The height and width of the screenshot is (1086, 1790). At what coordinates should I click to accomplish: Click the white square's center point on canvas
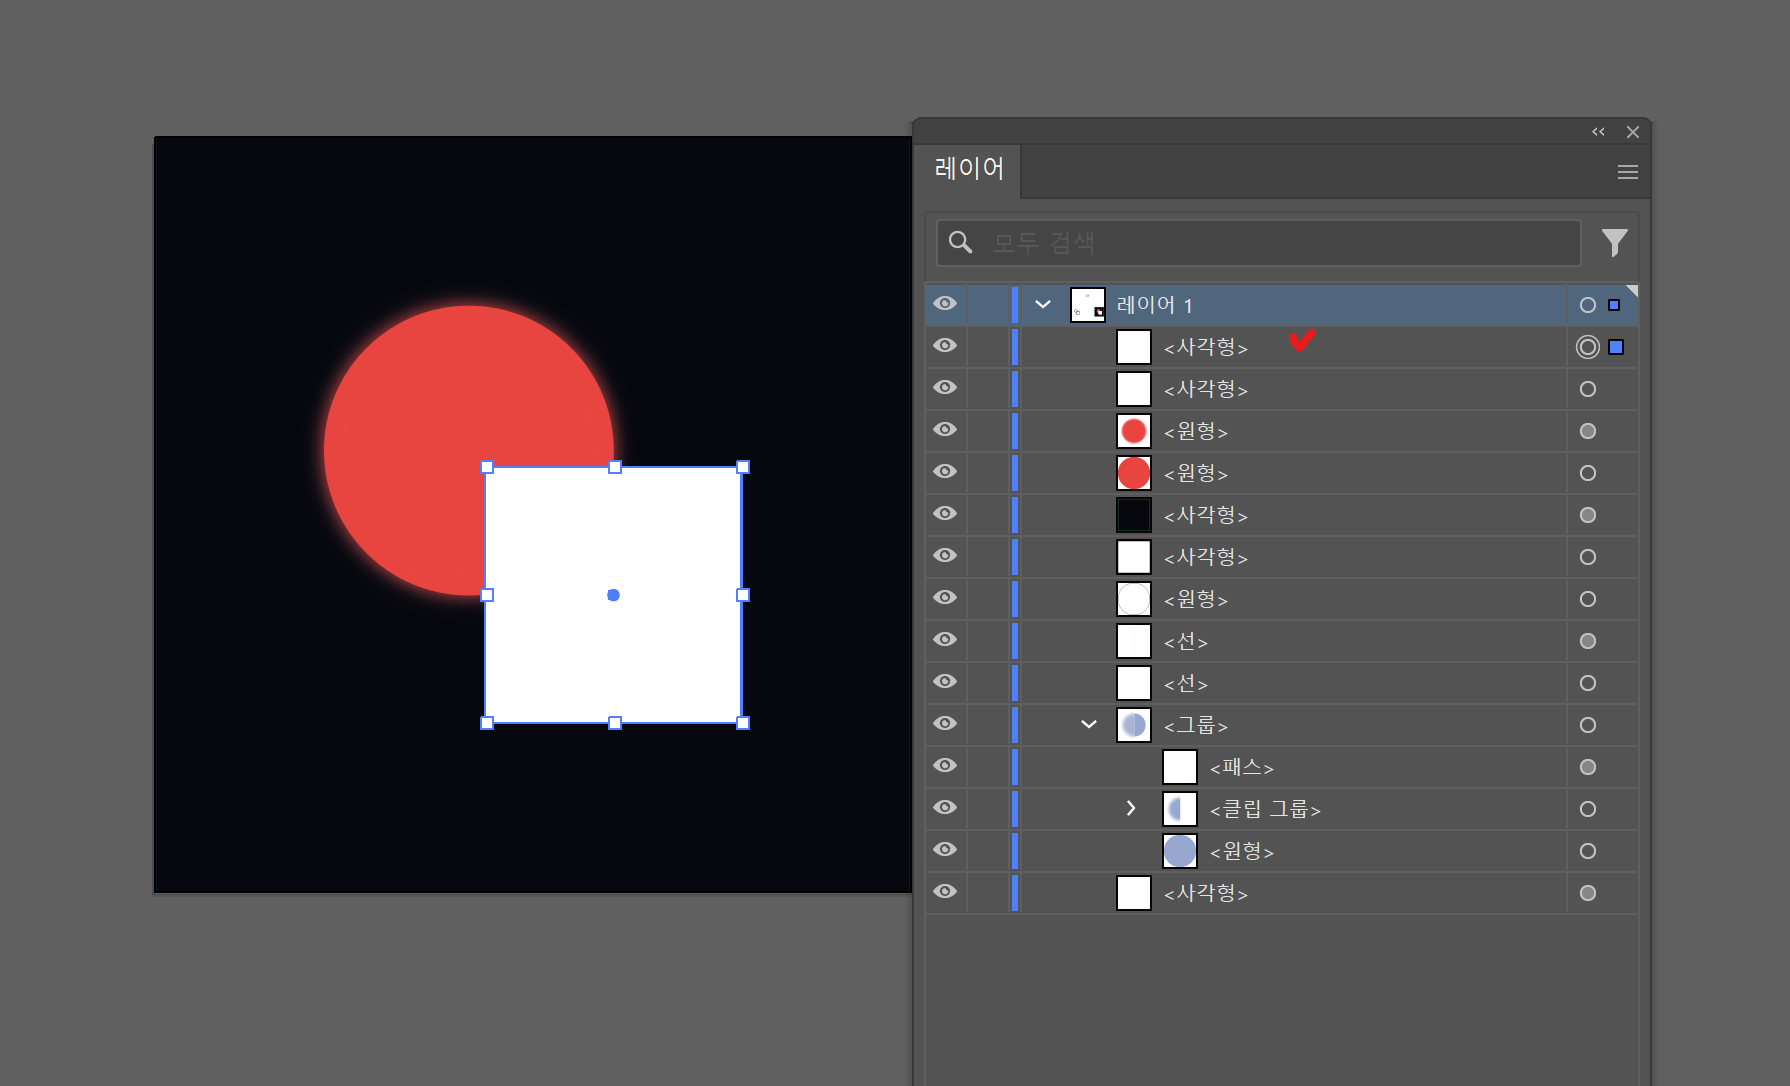pyautogui.click(x=614, y=595)
